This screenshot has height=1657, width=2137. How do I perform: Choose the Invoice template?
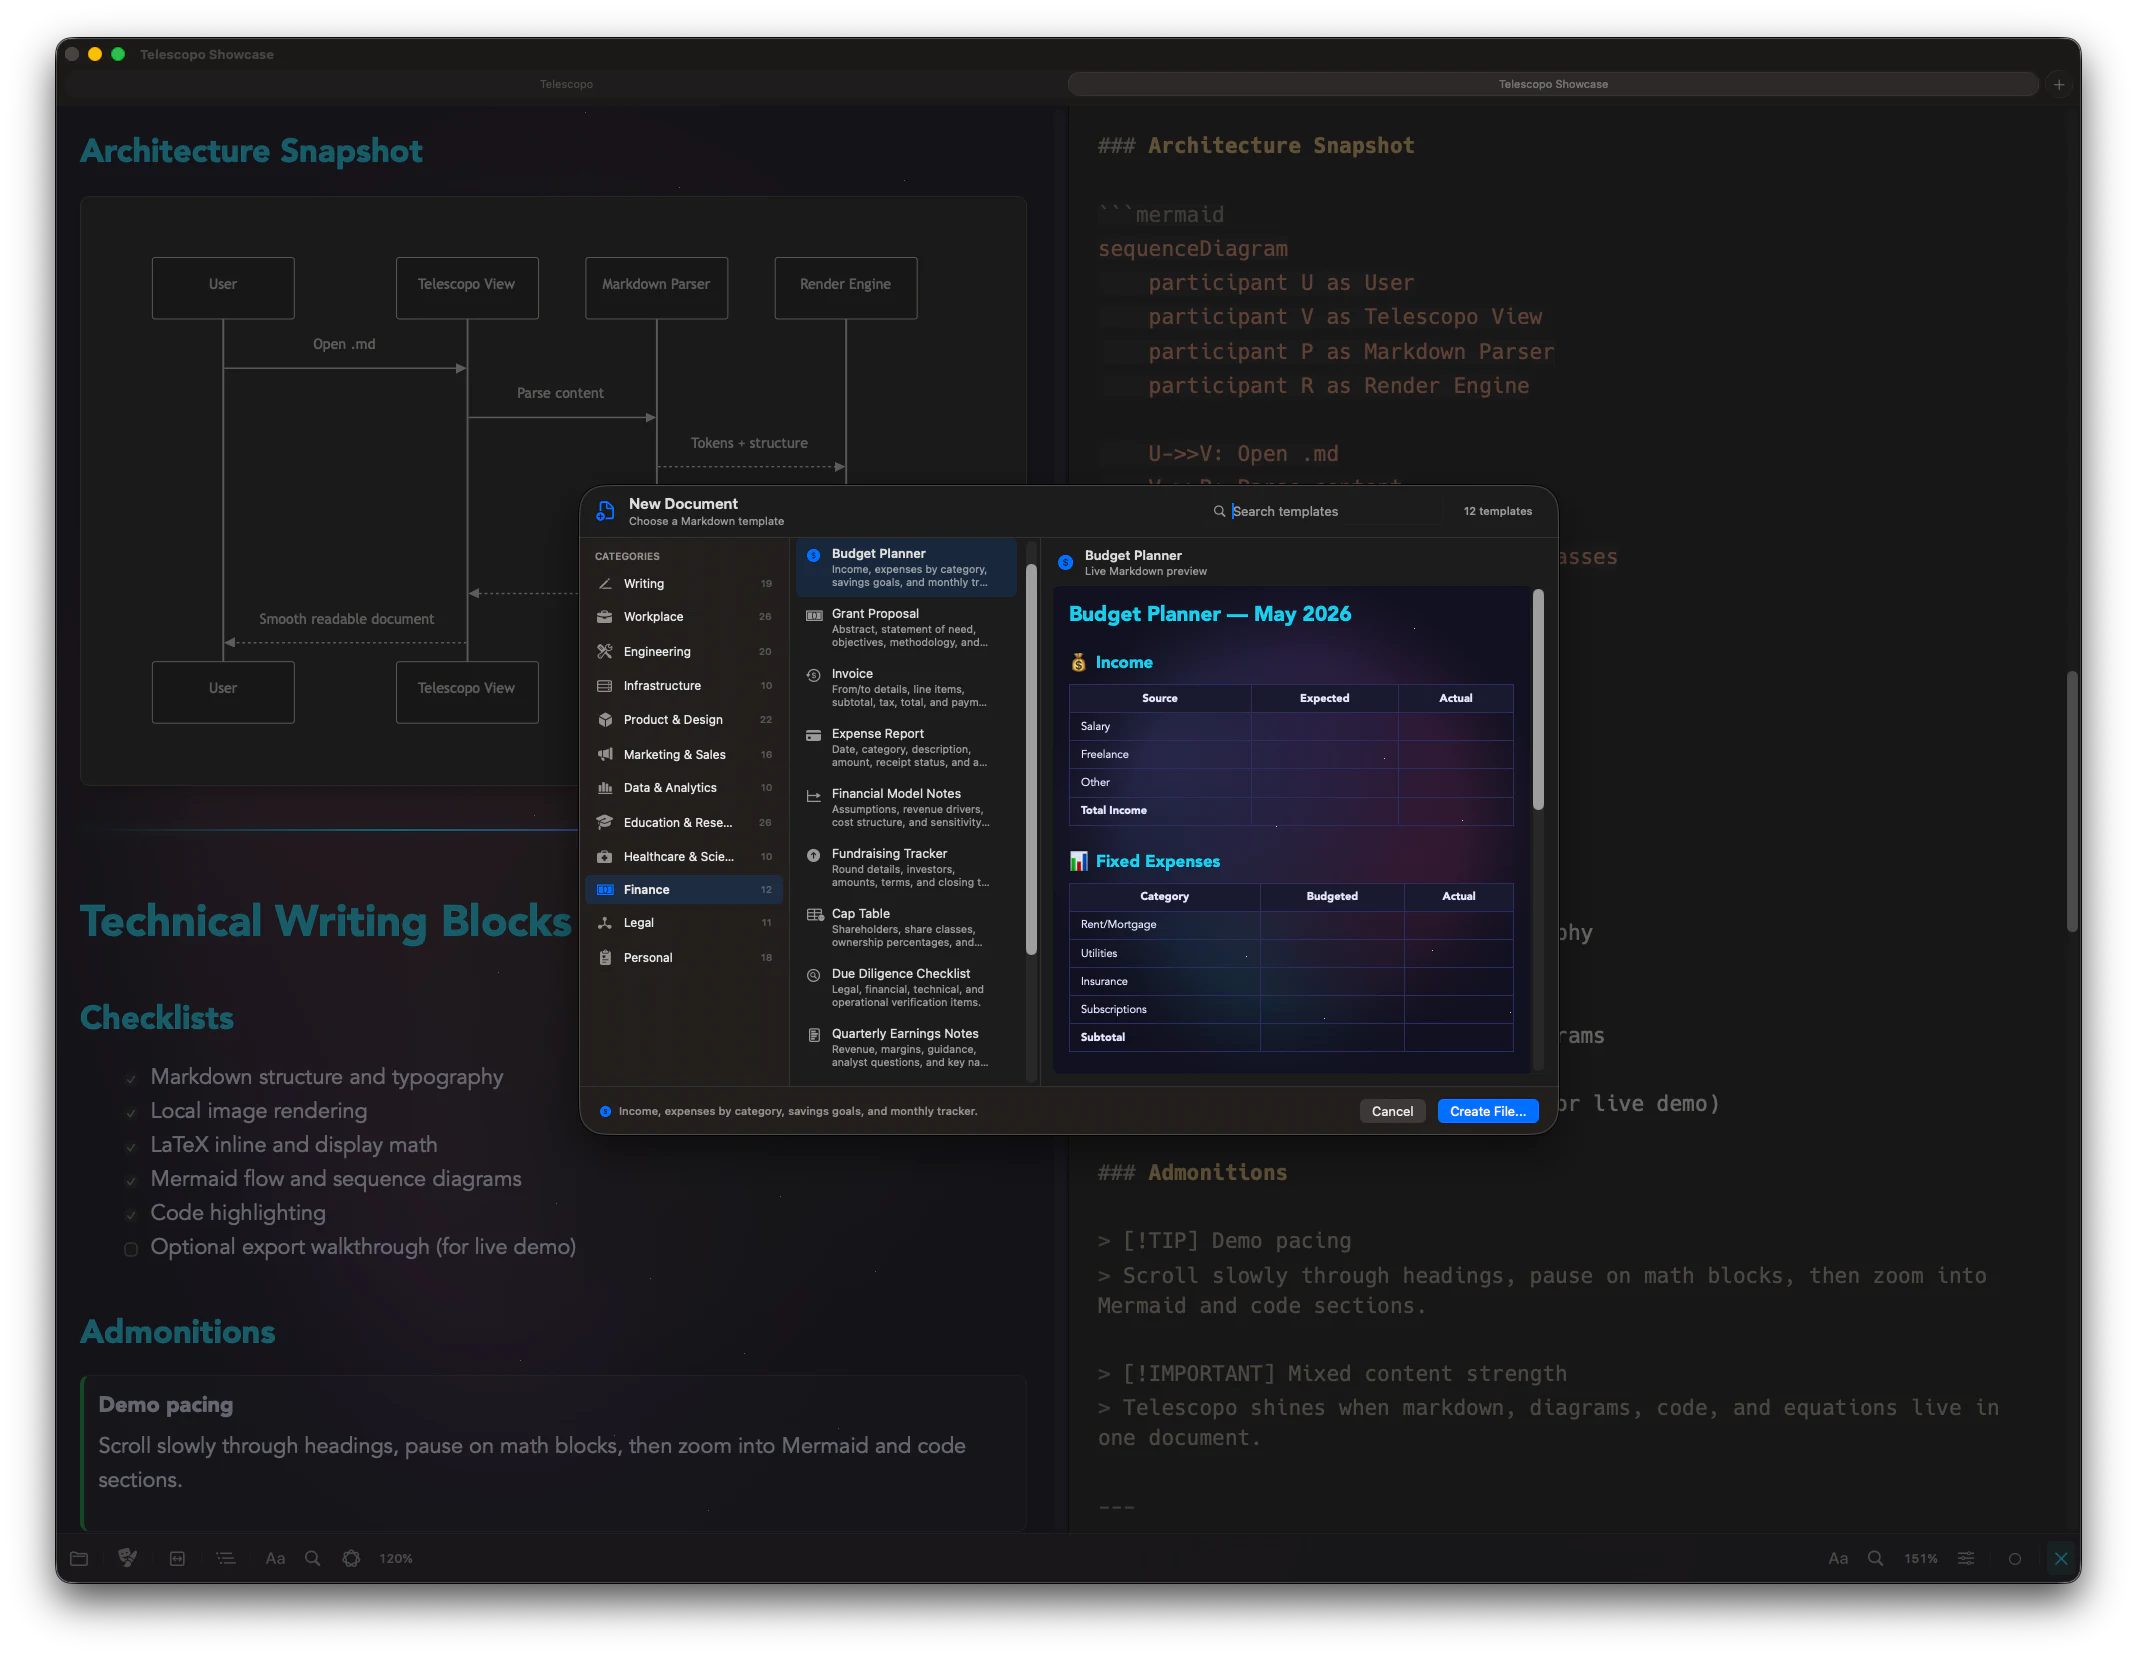(907, 687)
